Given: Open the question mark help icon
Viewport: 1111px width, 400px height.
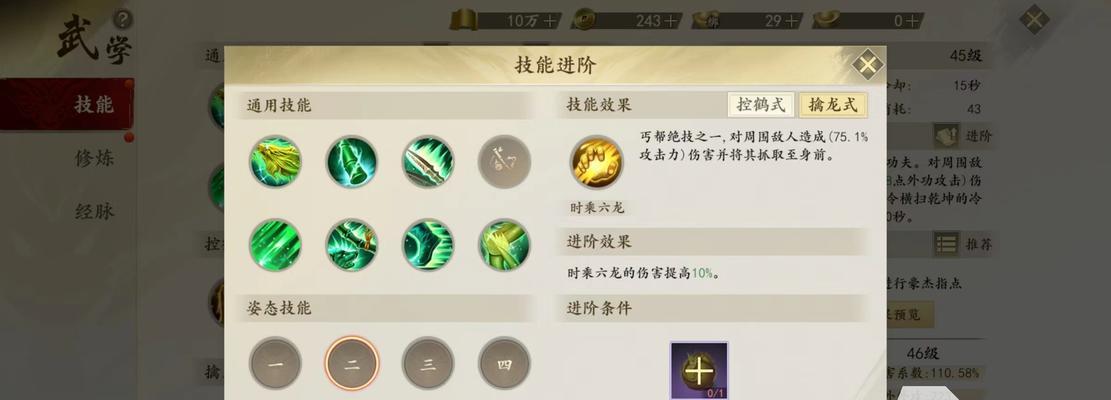Looking at the screenshot, I should click(123, 19).
